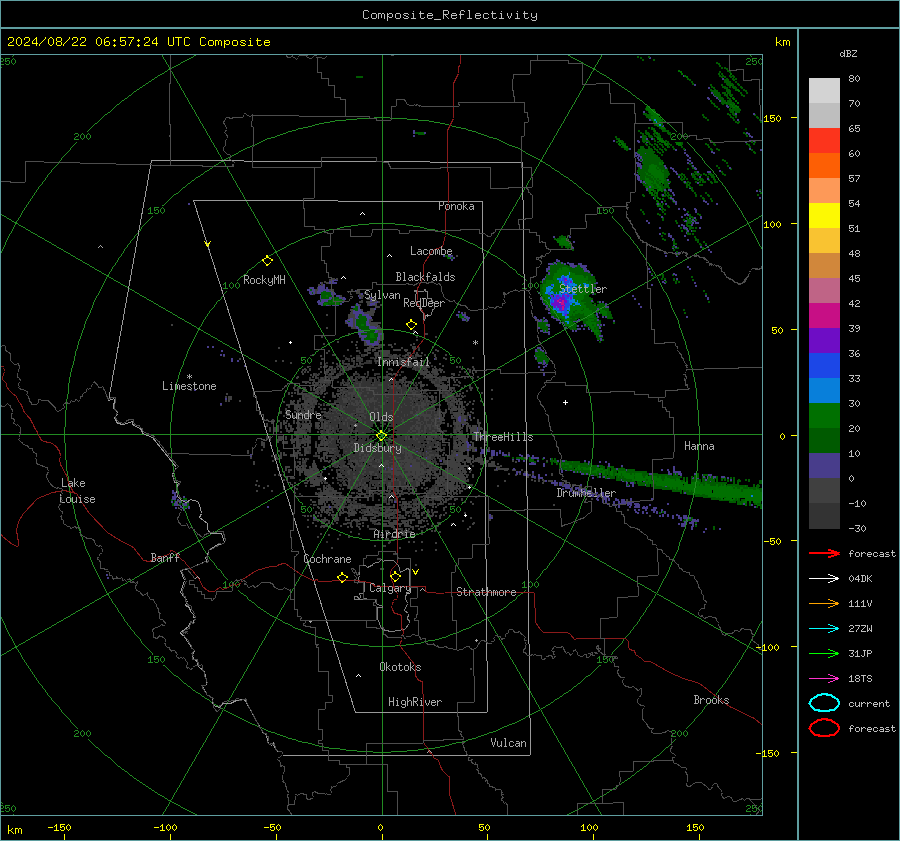Click the Didsbury city label
900x841 pixels.
[x=378, y=448]
